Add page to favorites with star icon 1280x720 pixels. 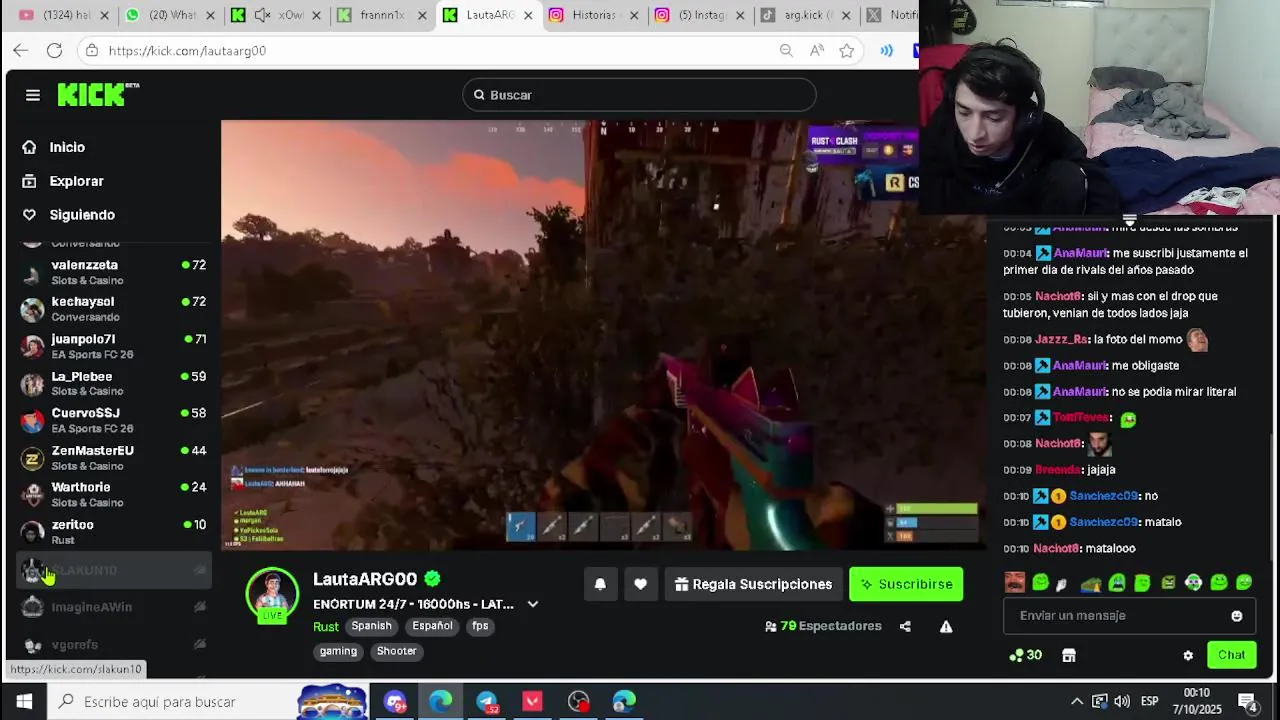coord(847,50)
